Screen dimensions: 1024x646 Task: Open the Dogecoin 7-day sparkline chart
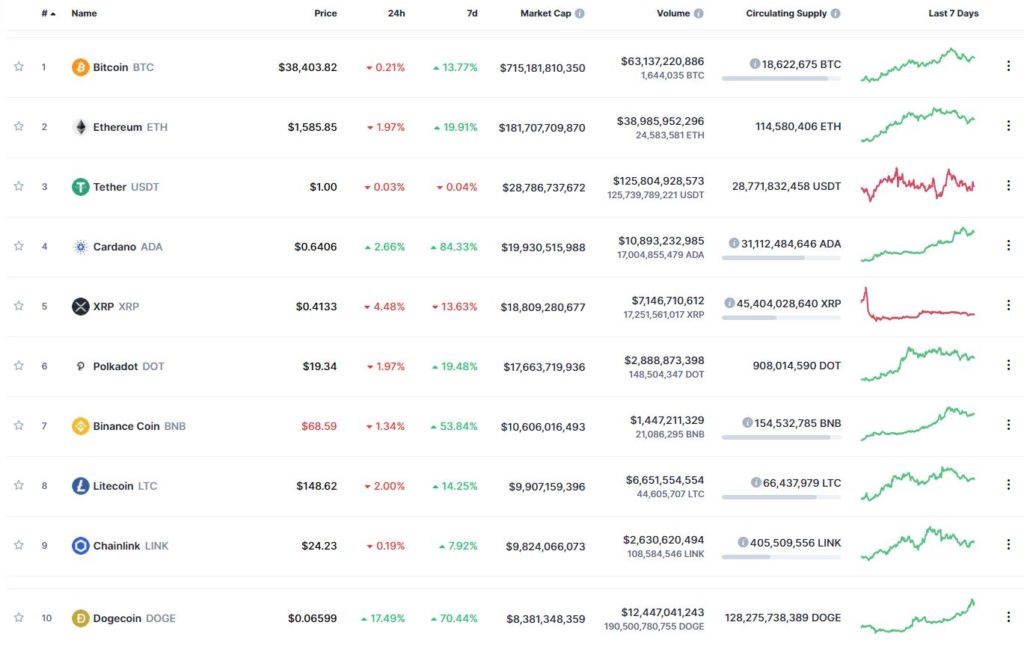point(918,616)
